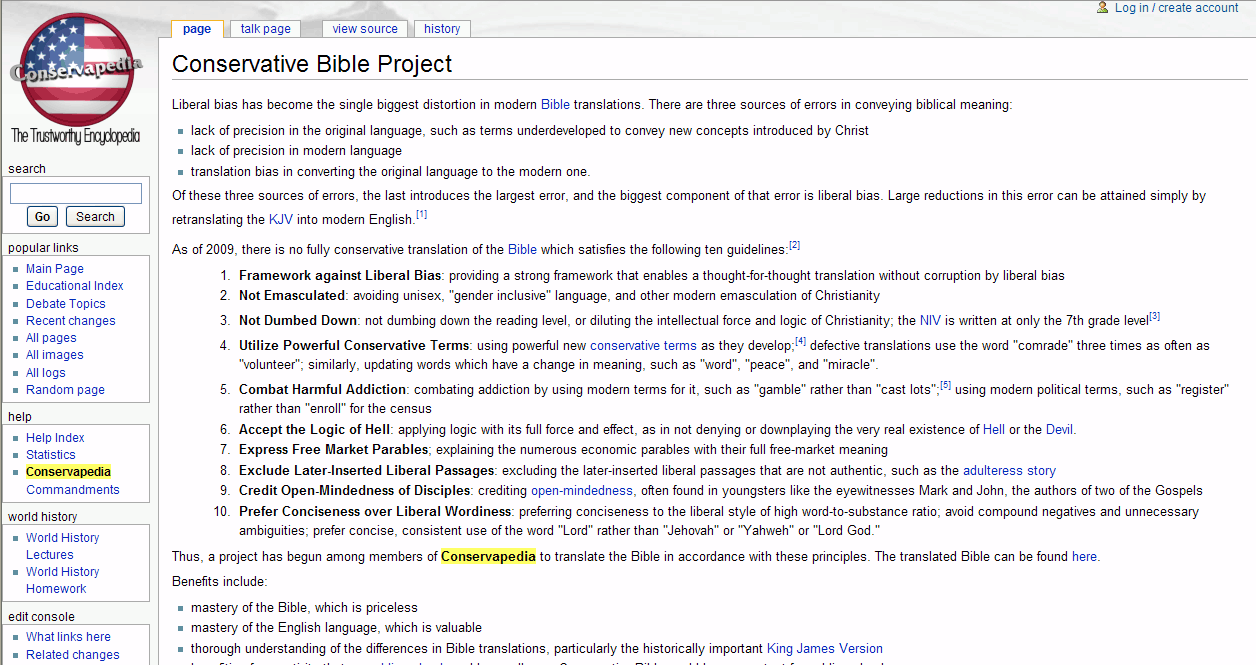Switch to the view source tab
Screen dimensions: 1256x665
click(x=365, y=29)
